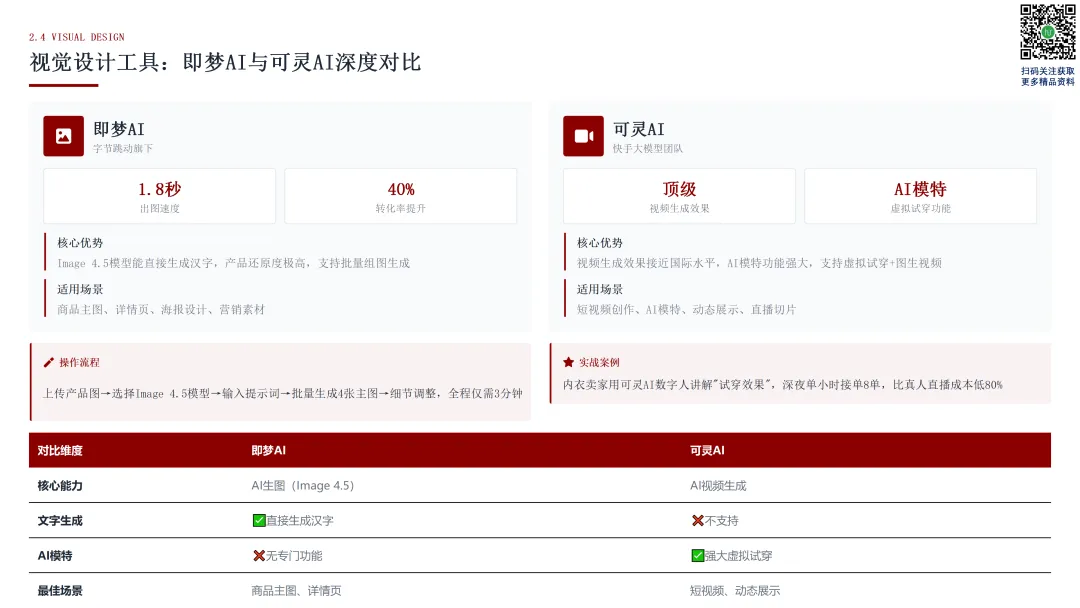Click the 即梦AI card heading
The height and width of the screenshot is (608, 1080).
pos(119,129)
